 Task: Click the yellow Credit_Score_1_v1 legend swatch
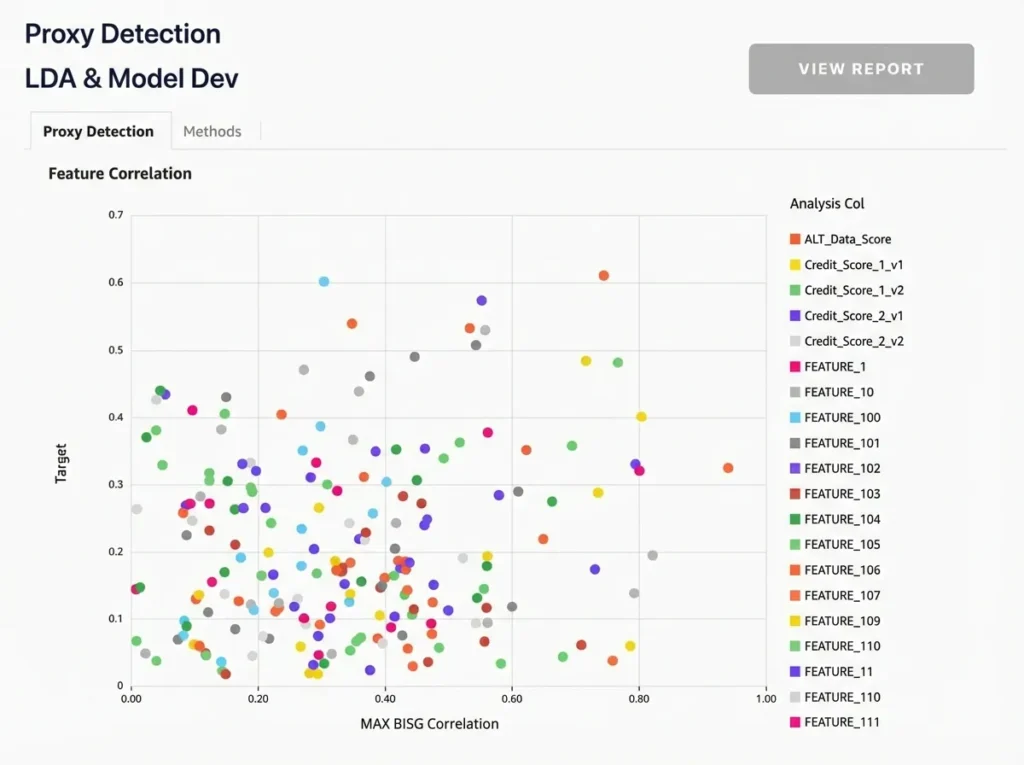[795, 265]
